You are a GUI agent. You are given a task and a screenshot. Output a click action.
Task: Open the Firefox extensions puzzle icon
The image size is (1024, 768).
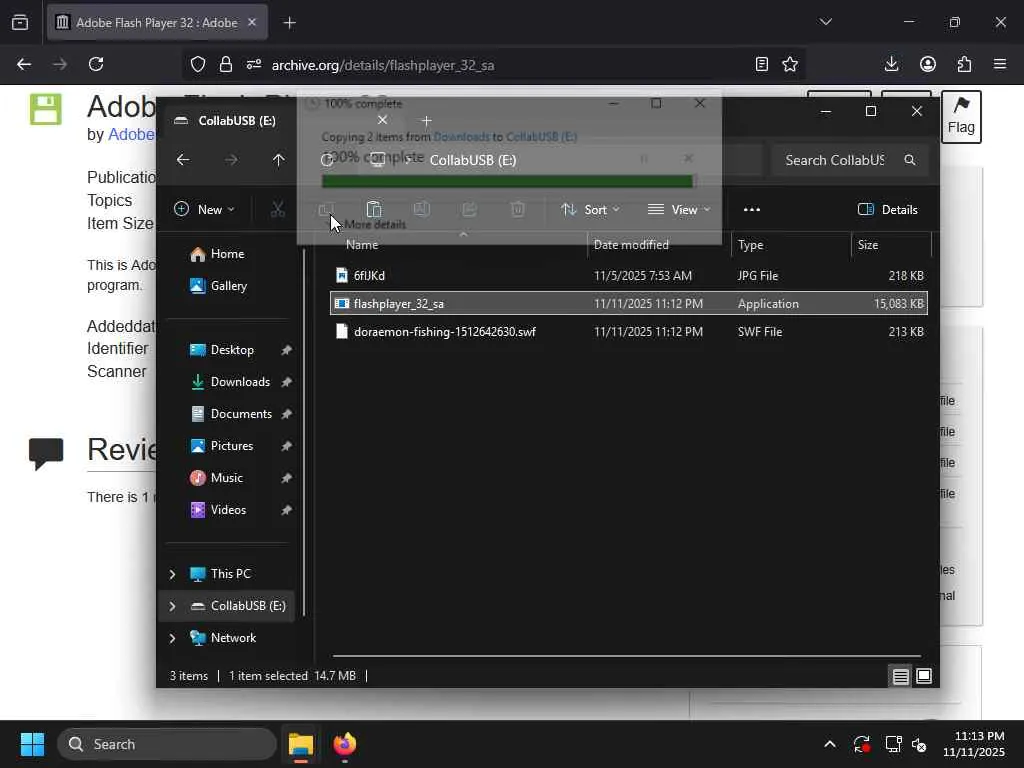pos(964,64)
